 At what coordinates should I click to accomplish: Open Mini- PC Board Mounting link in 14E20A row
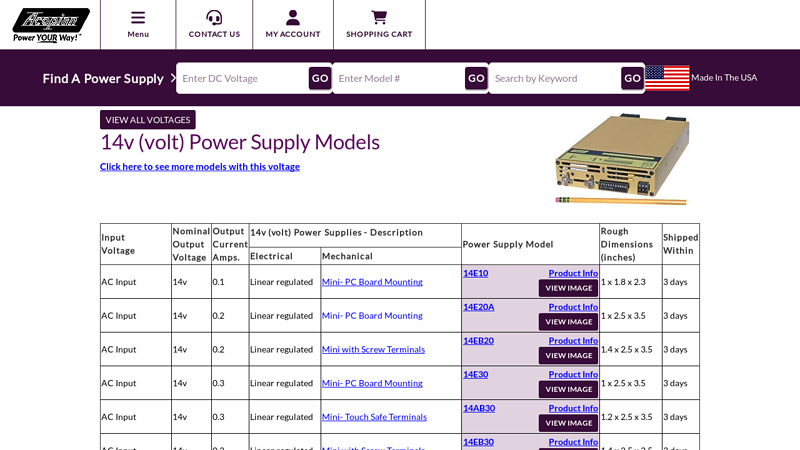tap(372, 316)
